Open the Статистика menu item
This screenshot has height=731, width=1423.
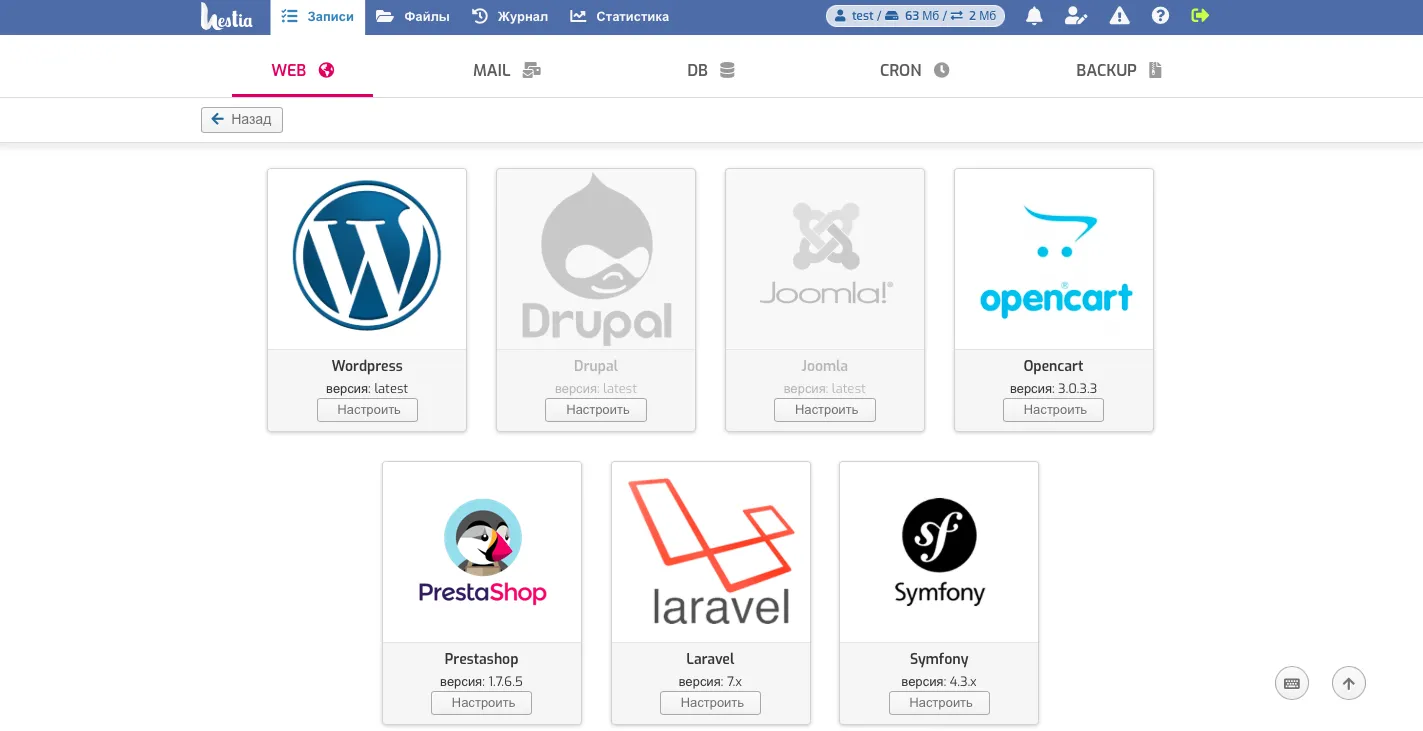[620, 17]
